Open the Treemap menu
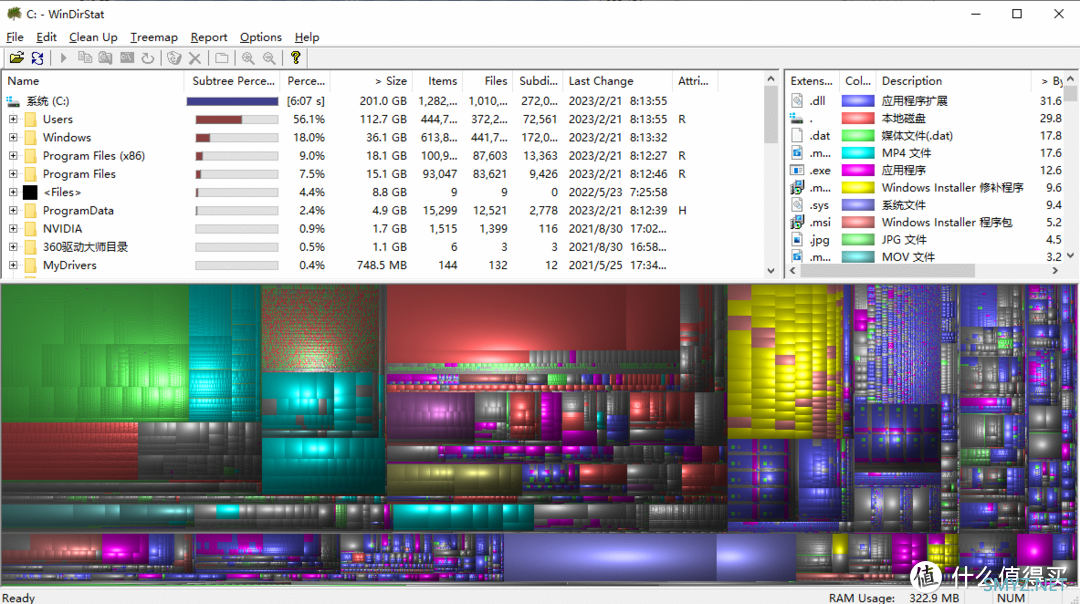The height and width of the screenshot is (604, 1080). pos(154,37)
